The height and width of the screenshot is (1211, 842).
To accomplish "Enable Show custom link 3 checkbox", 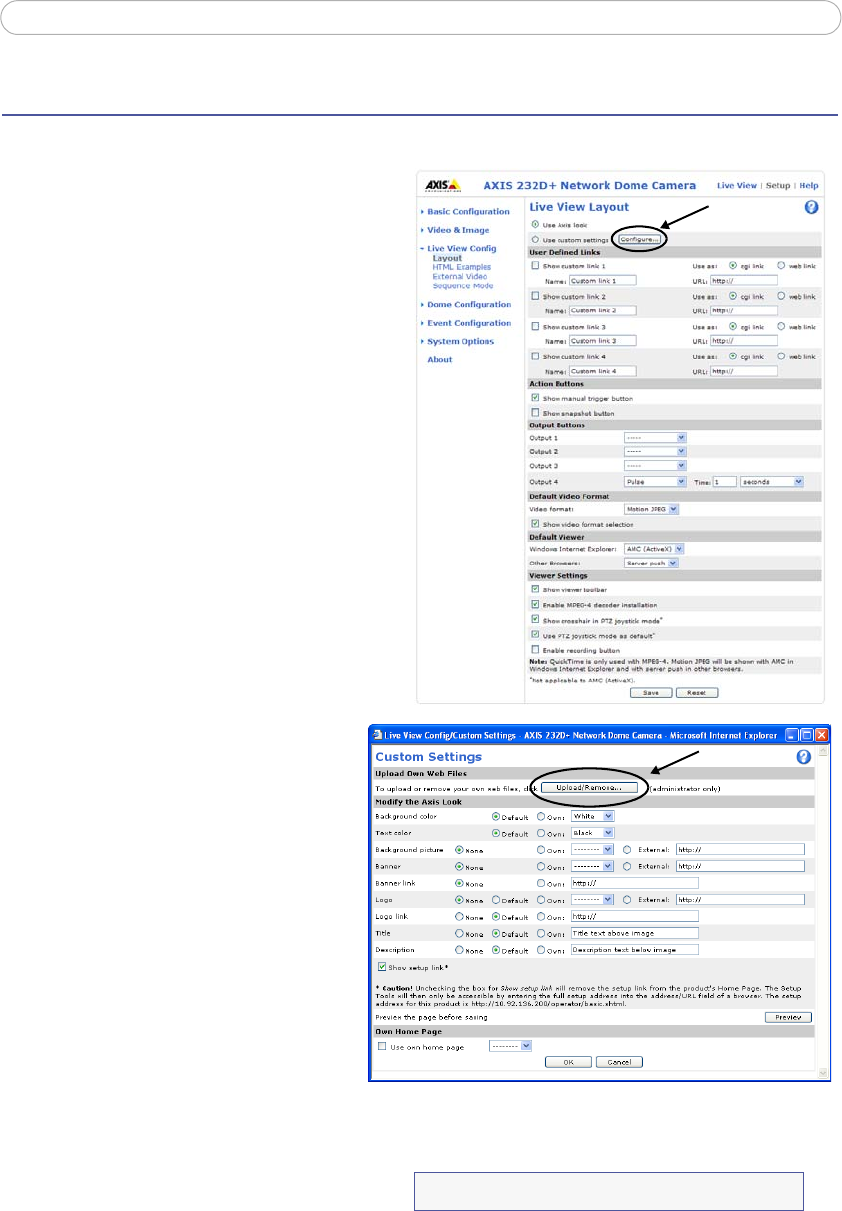I will (535, 328).
